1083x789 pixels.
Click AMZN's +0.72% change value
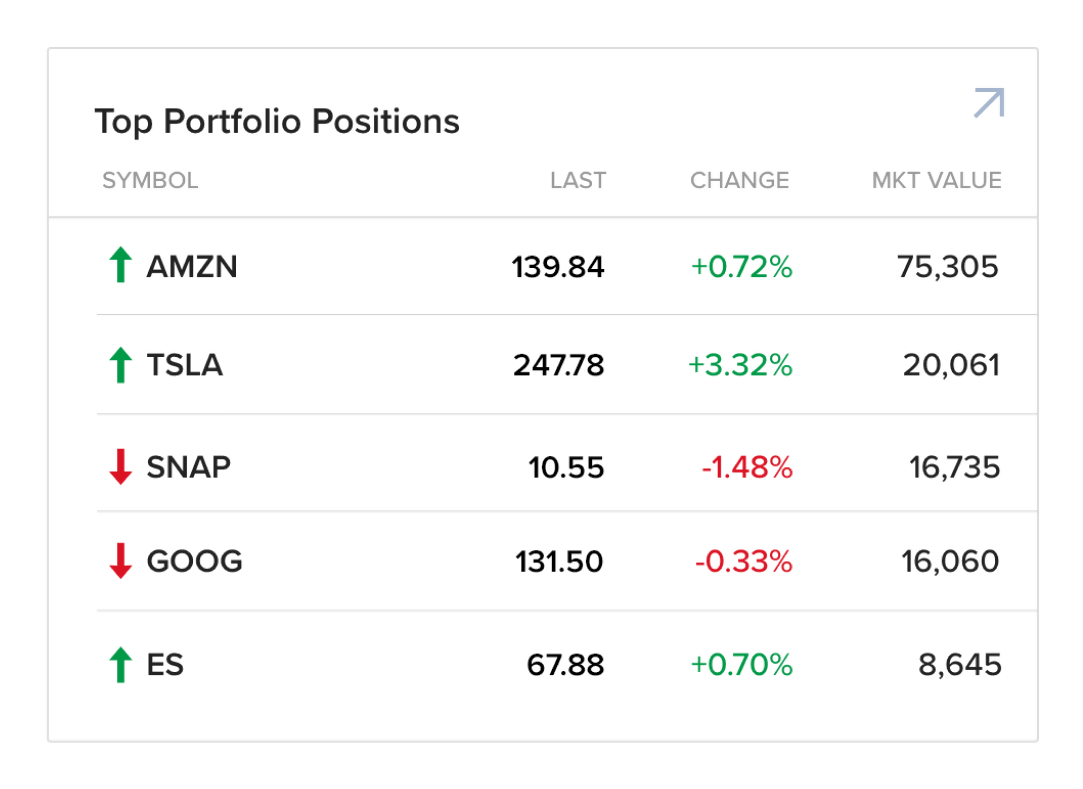(x=741, y=267)
